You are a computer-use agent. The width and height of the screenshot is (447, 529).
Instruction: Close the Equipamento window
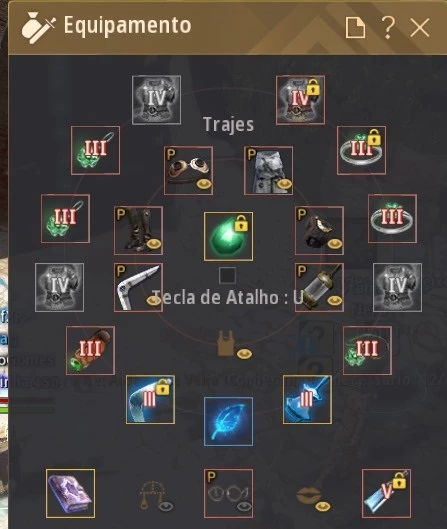click(420, 28)
